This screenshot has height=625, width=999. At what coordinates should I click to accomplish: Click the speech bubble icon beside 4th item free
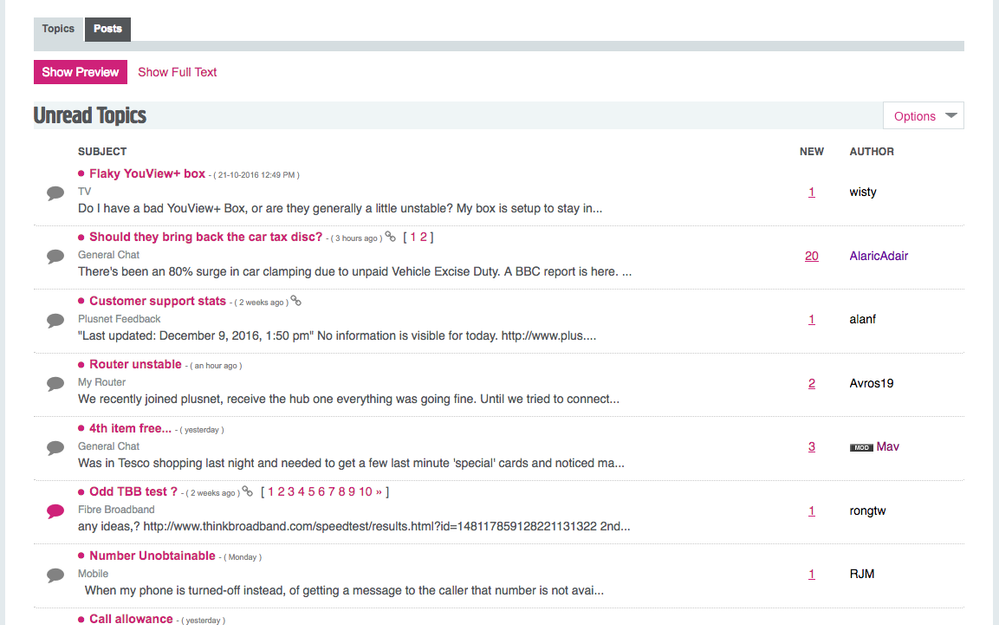55,447
